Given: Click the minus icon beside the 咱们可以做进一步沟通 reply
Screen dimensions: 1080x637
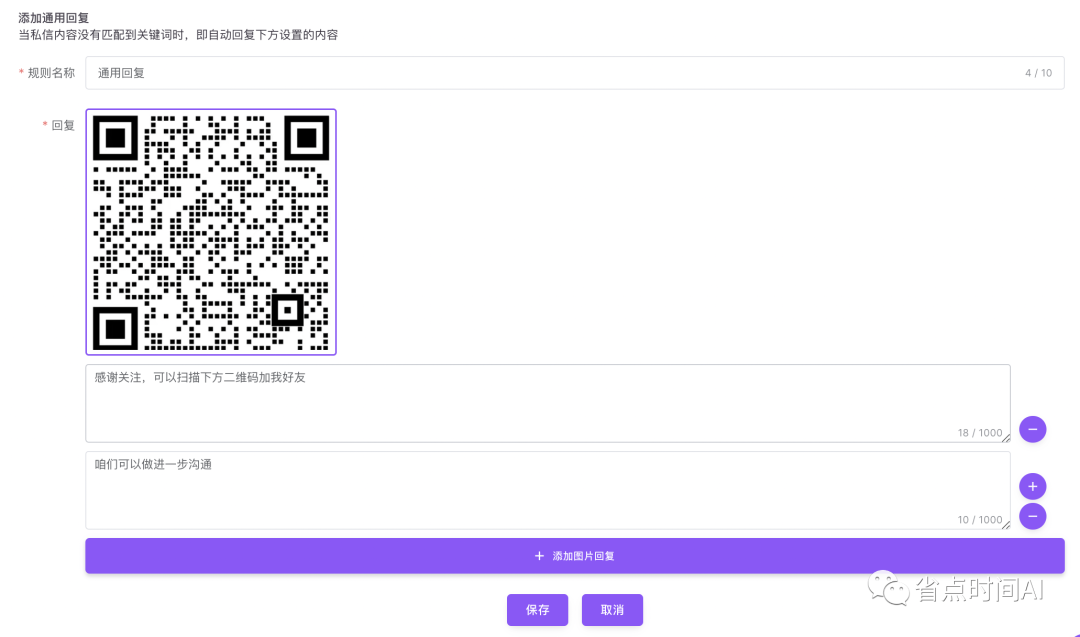Looking at the screenshot, I should click(x=1032, y=516).
